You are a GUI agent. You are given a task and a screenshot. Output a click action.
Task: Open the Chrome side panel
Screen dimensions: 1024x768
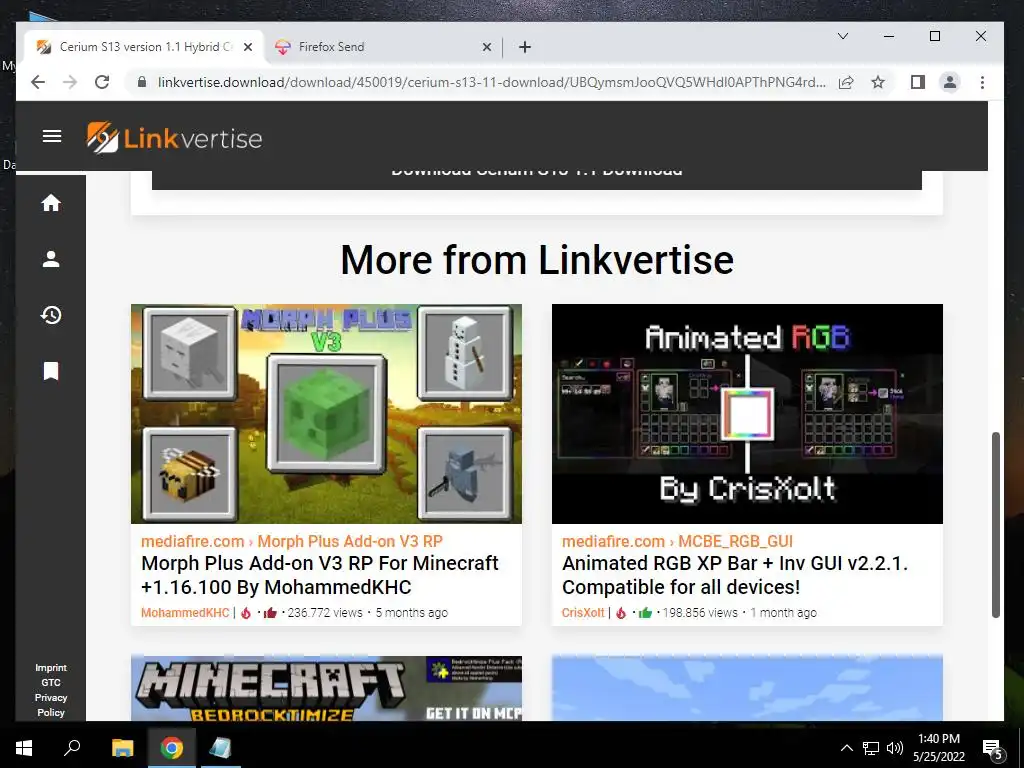(918, 82)
